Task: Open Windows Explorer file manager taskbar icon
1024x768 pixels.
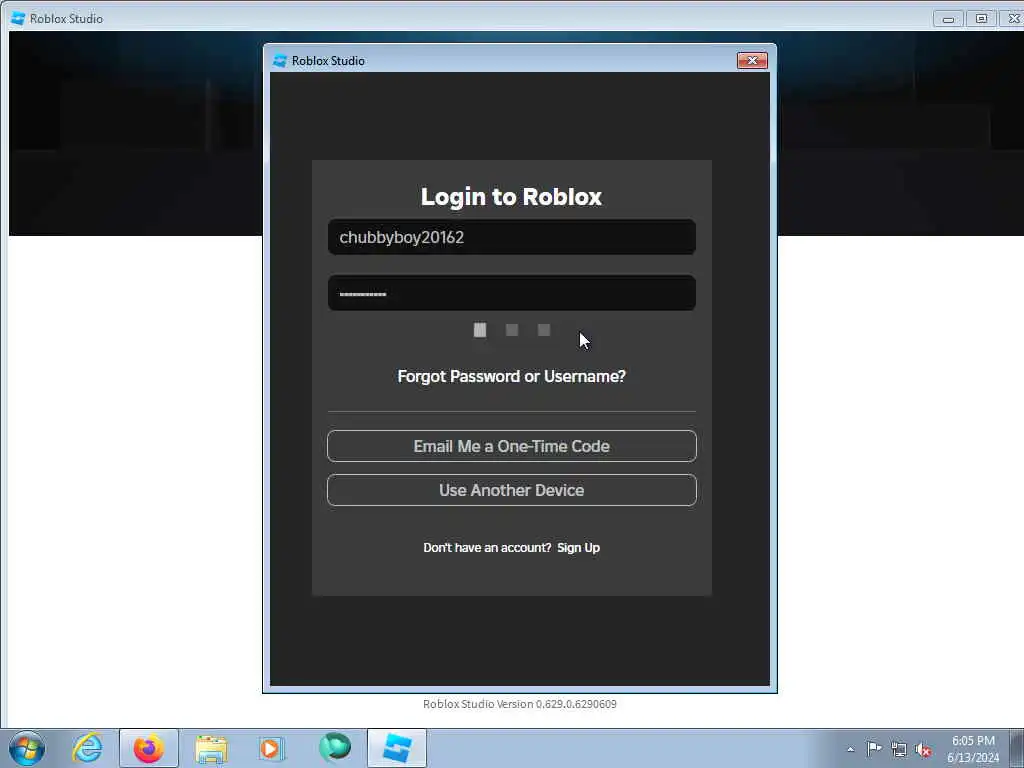Action: (x=211, y=748)
